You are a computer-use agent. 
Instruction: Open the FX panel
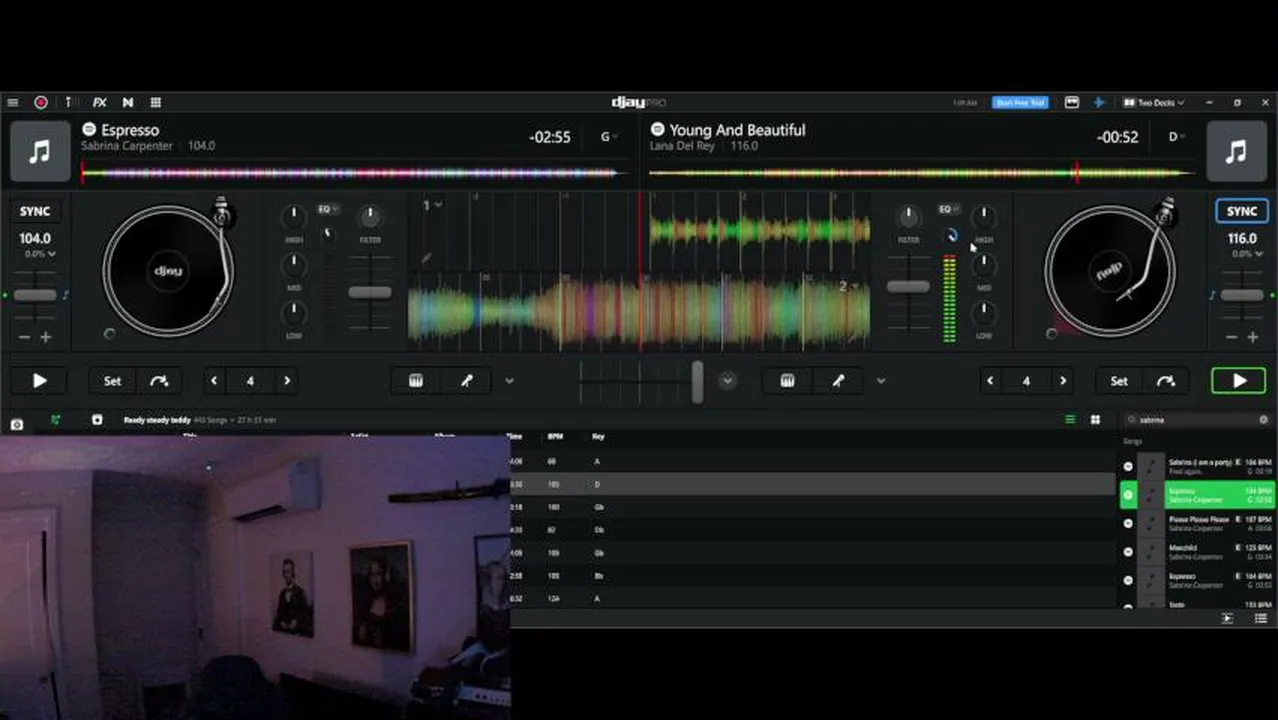click(x=99, y=102)
